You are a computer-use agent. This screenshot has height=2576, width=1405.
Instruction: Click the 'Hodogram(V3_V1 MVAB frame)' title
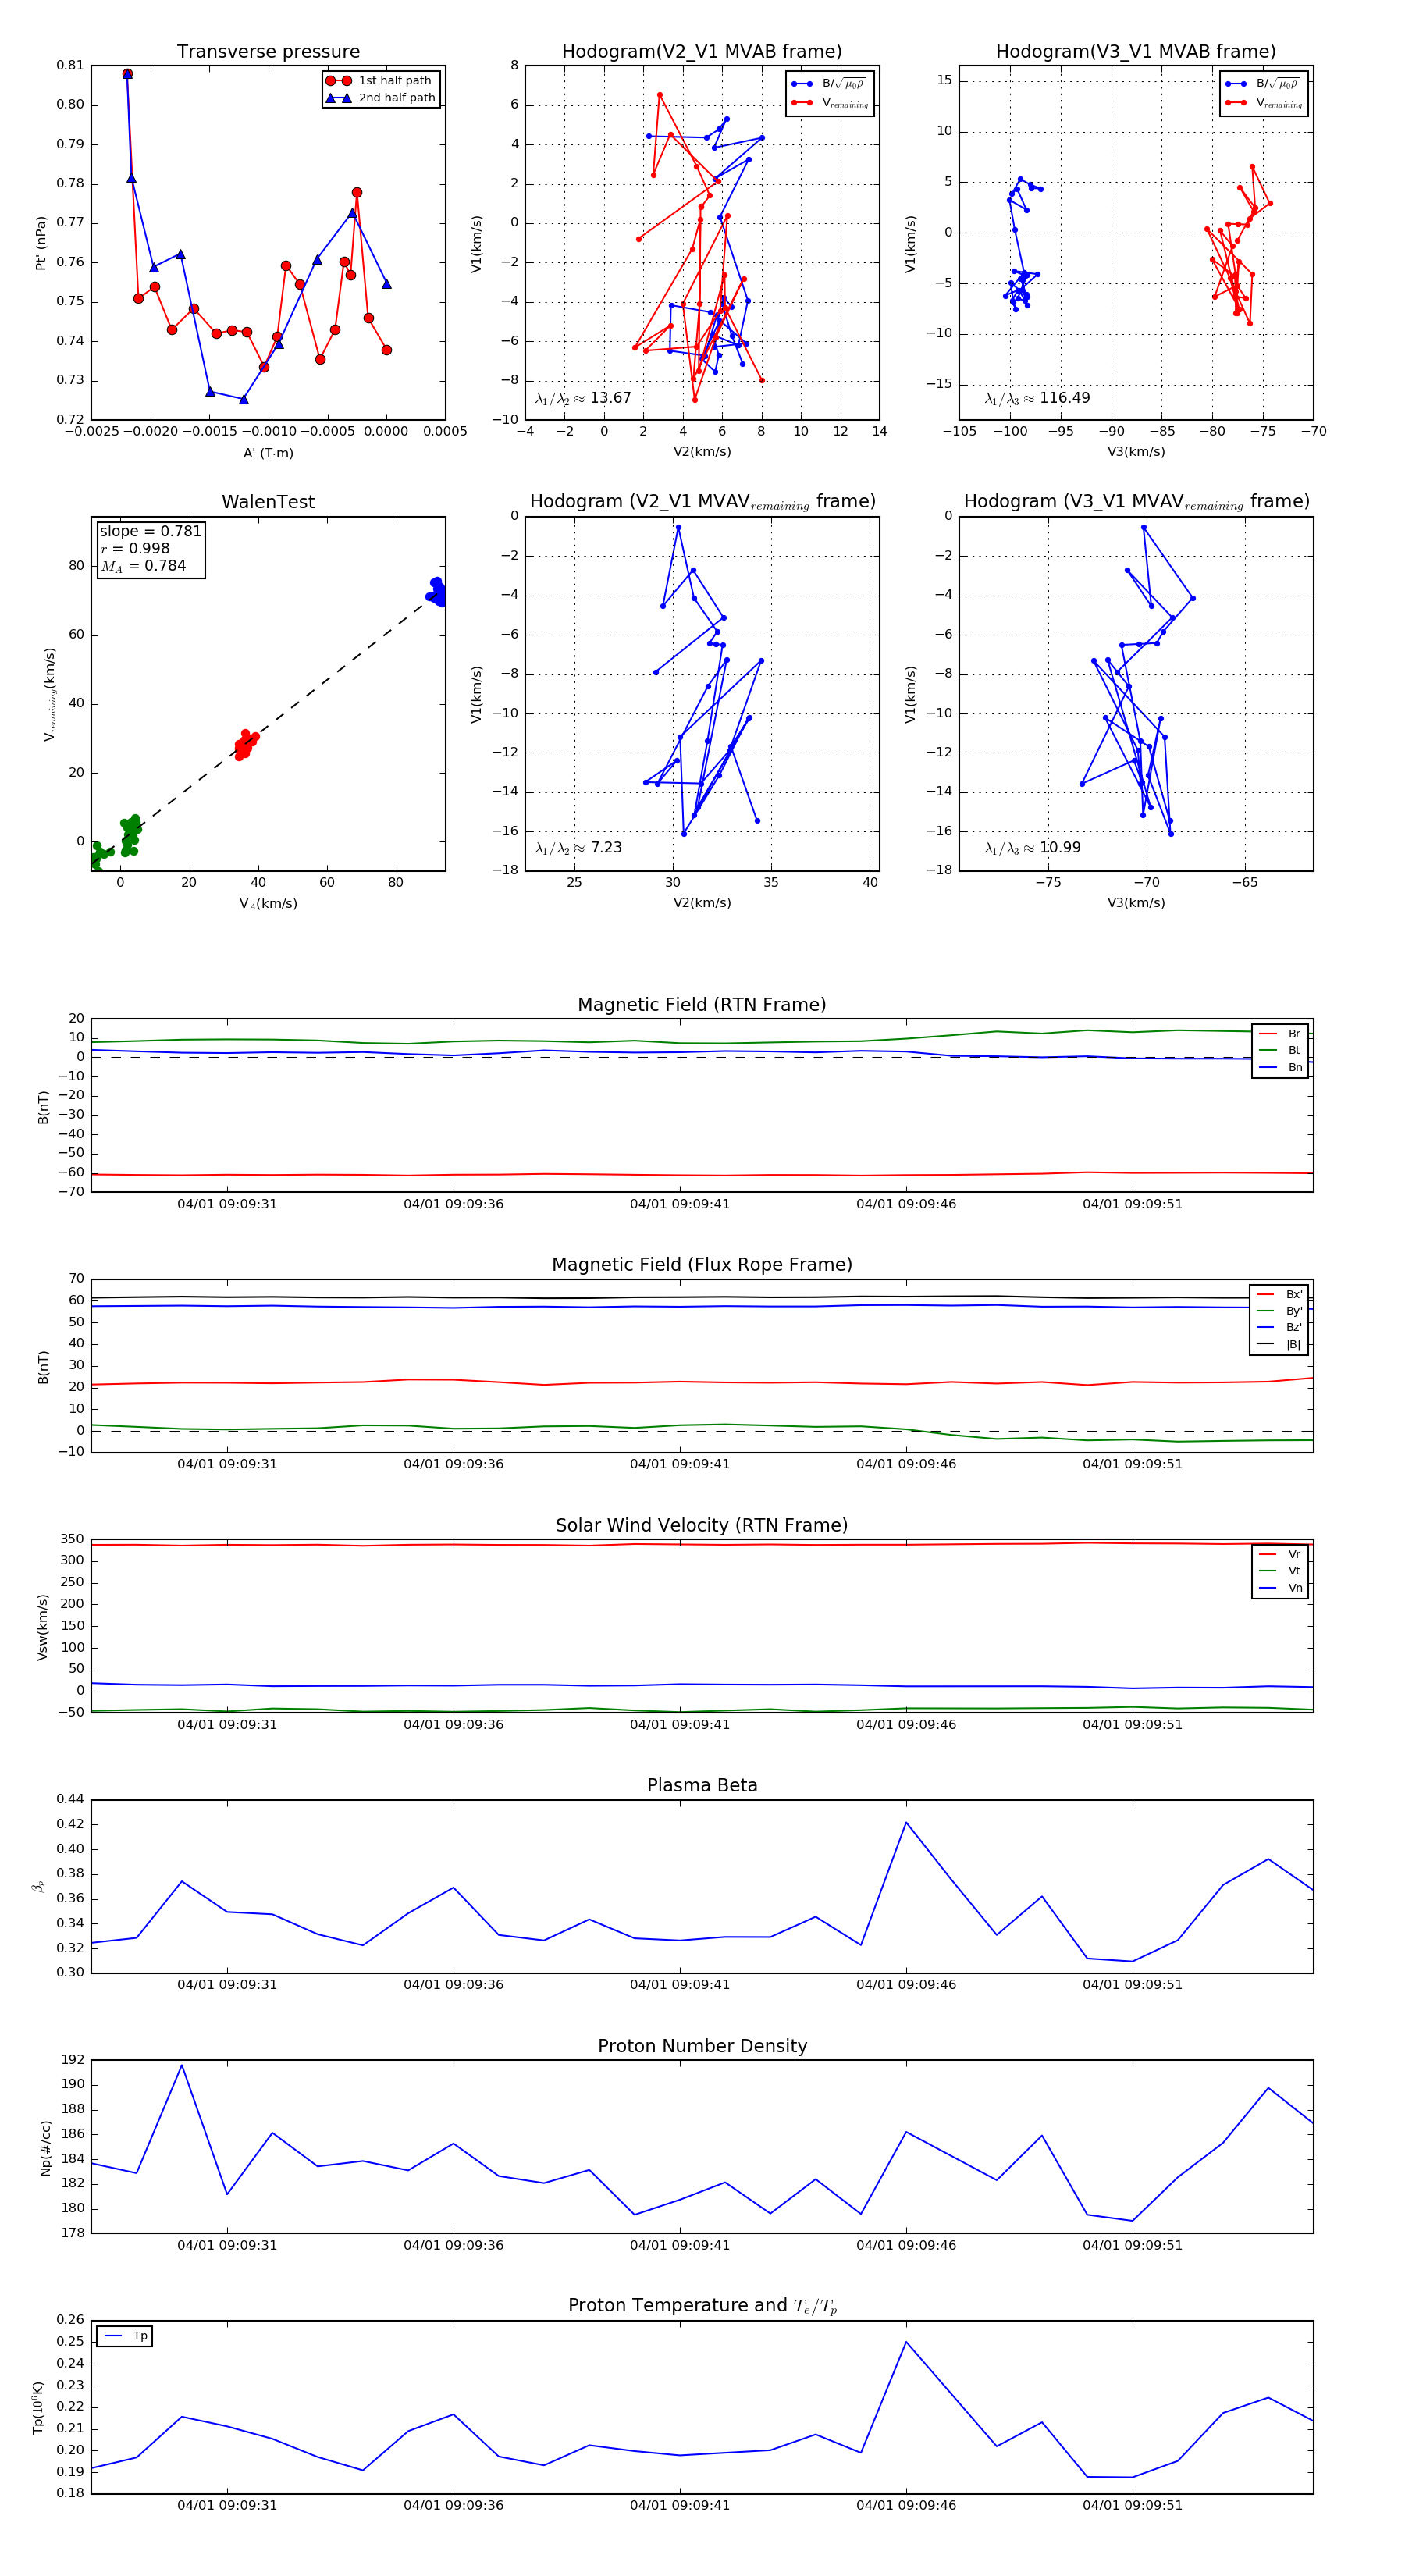coord(1136,52)
